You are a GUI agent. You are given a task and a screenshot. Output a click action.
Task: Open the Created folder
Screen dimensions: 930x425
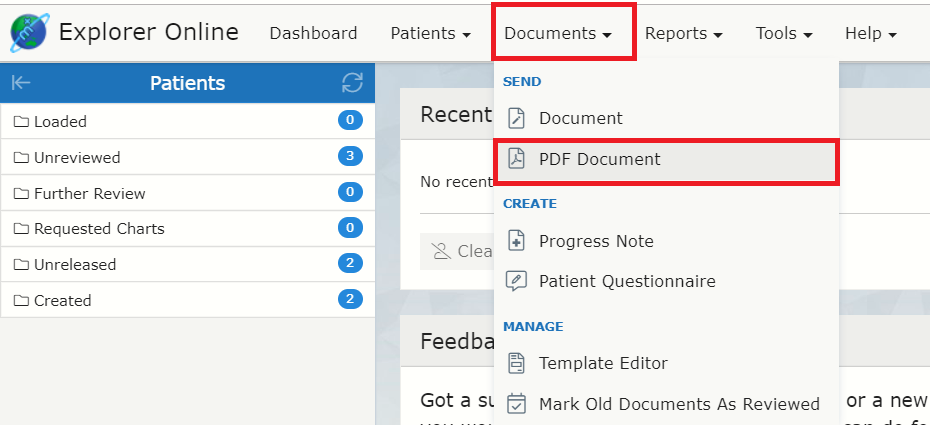[187, 300]
